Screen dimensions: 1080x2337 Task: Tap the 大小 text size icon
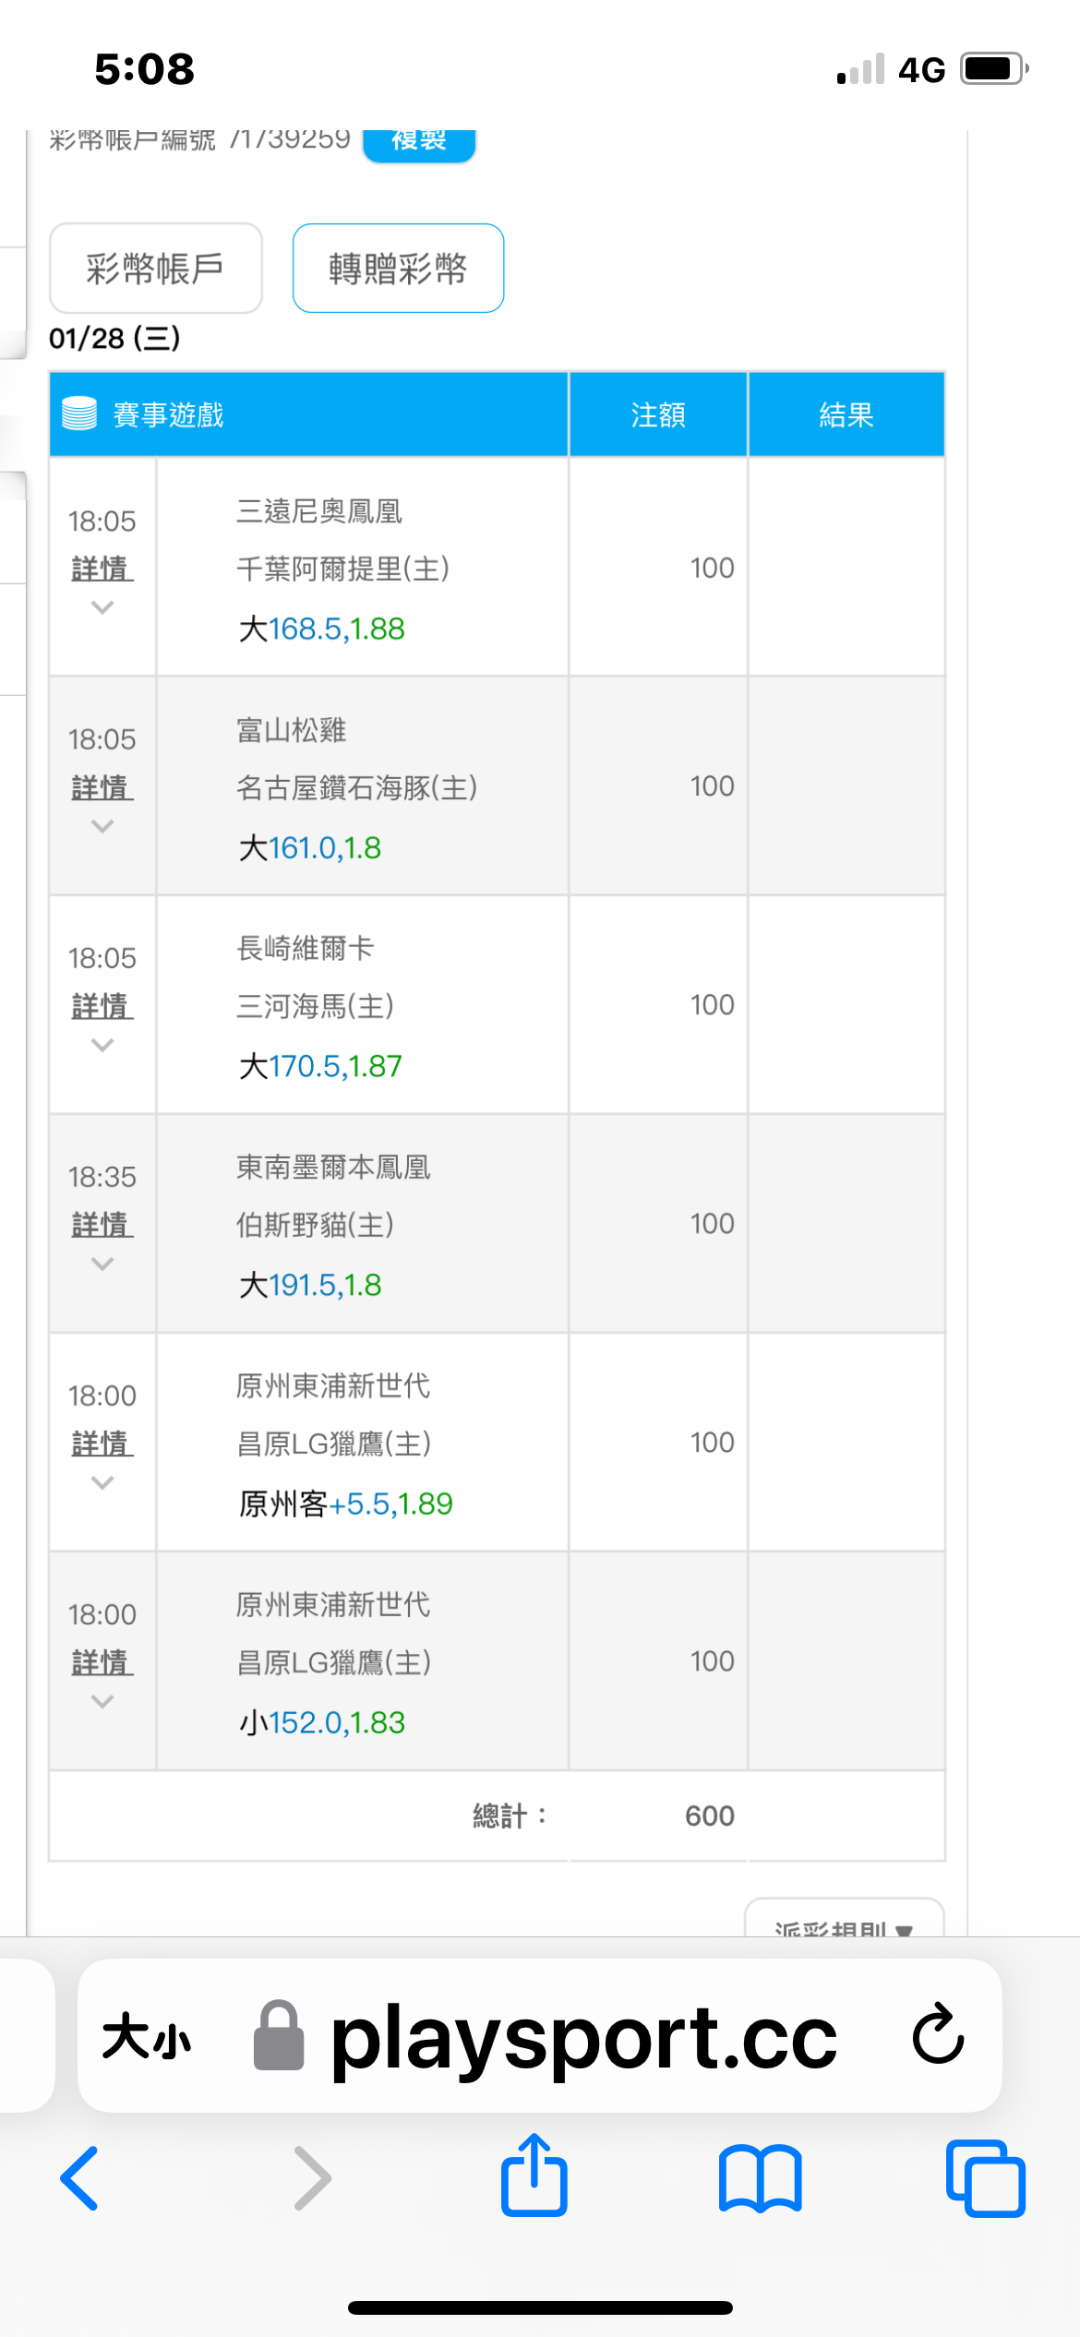[146, 2036]
